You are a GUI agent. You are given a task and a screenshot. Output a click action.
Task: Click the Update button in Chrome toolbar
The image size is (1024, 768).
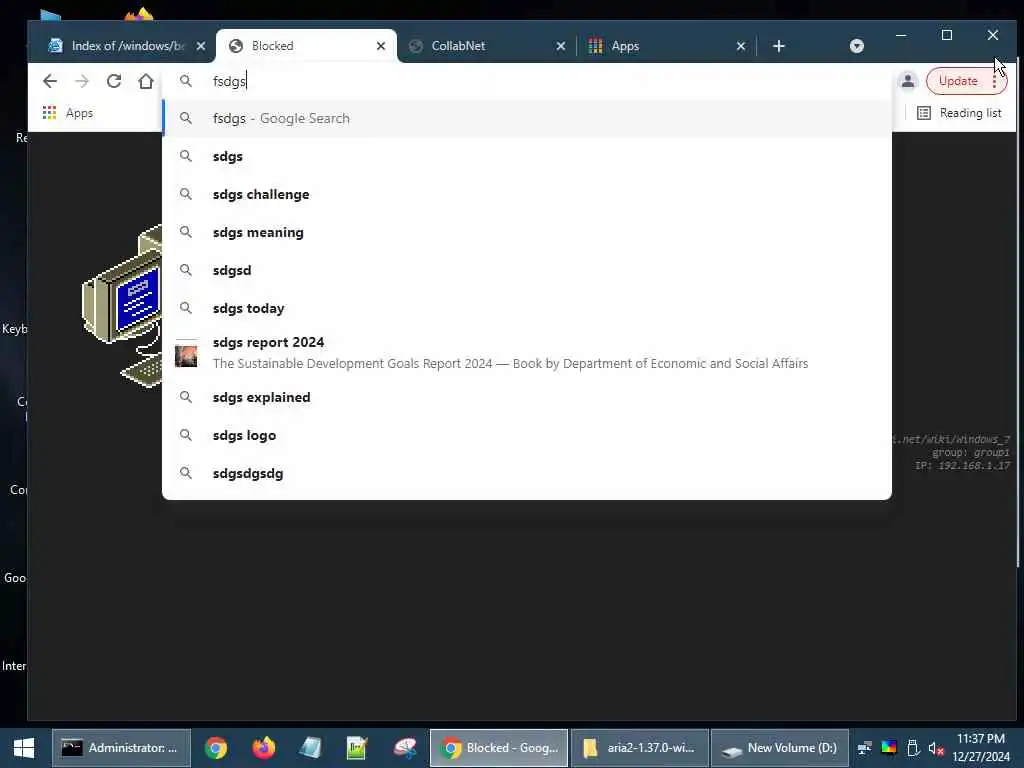pos(958,81)
